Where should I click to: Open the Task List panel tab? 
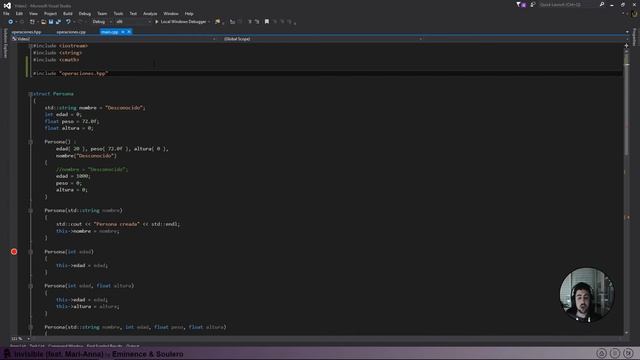click(37, 346)
